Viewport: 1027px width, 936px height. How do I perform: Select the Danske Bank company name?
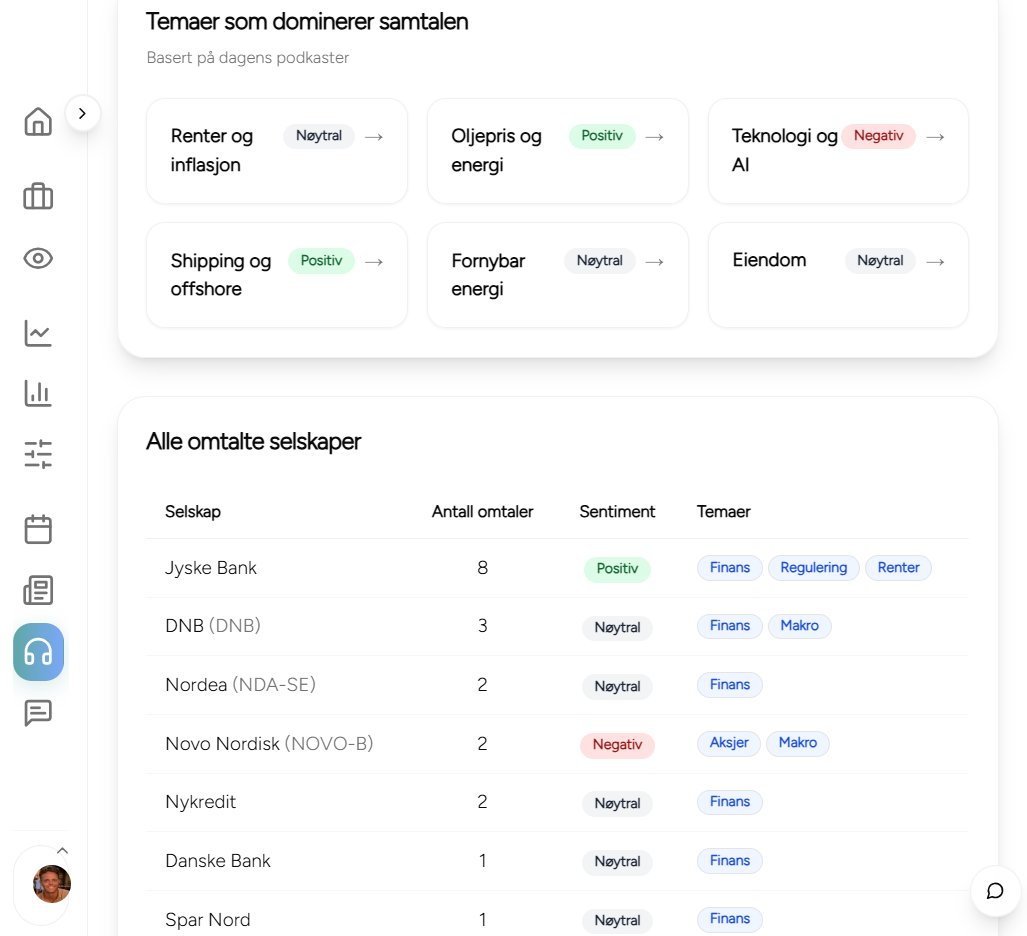click(217, 861)
